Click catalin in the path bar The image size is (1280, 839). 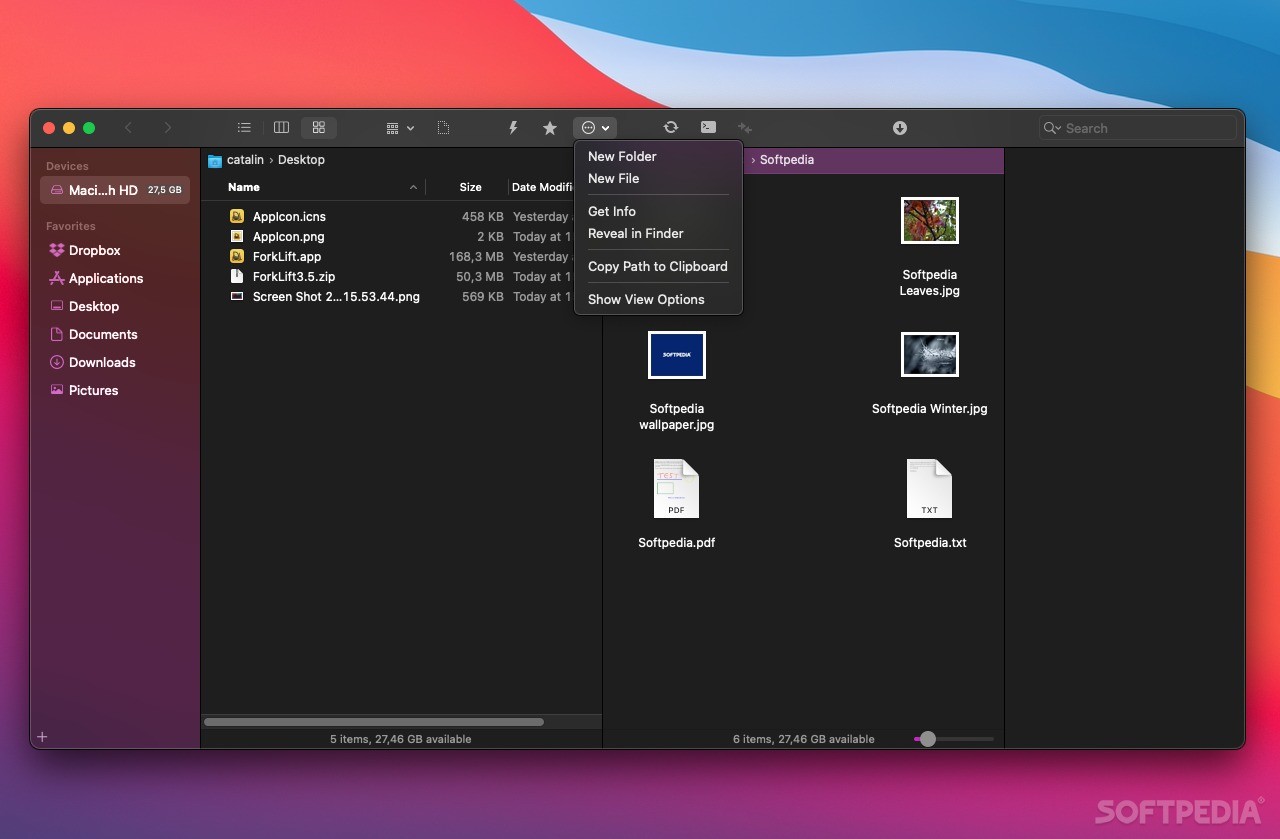tap(245, 160)
